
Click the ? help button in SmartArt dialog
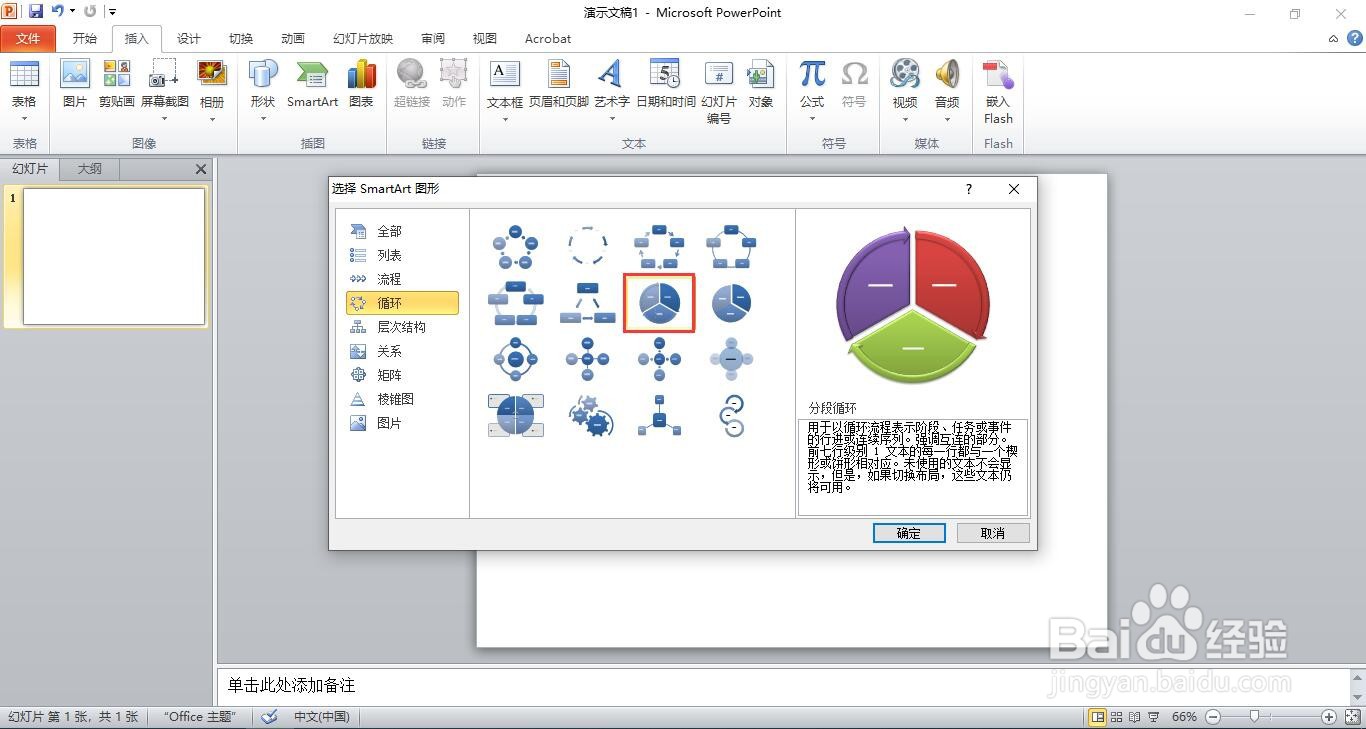pos(969,189)
